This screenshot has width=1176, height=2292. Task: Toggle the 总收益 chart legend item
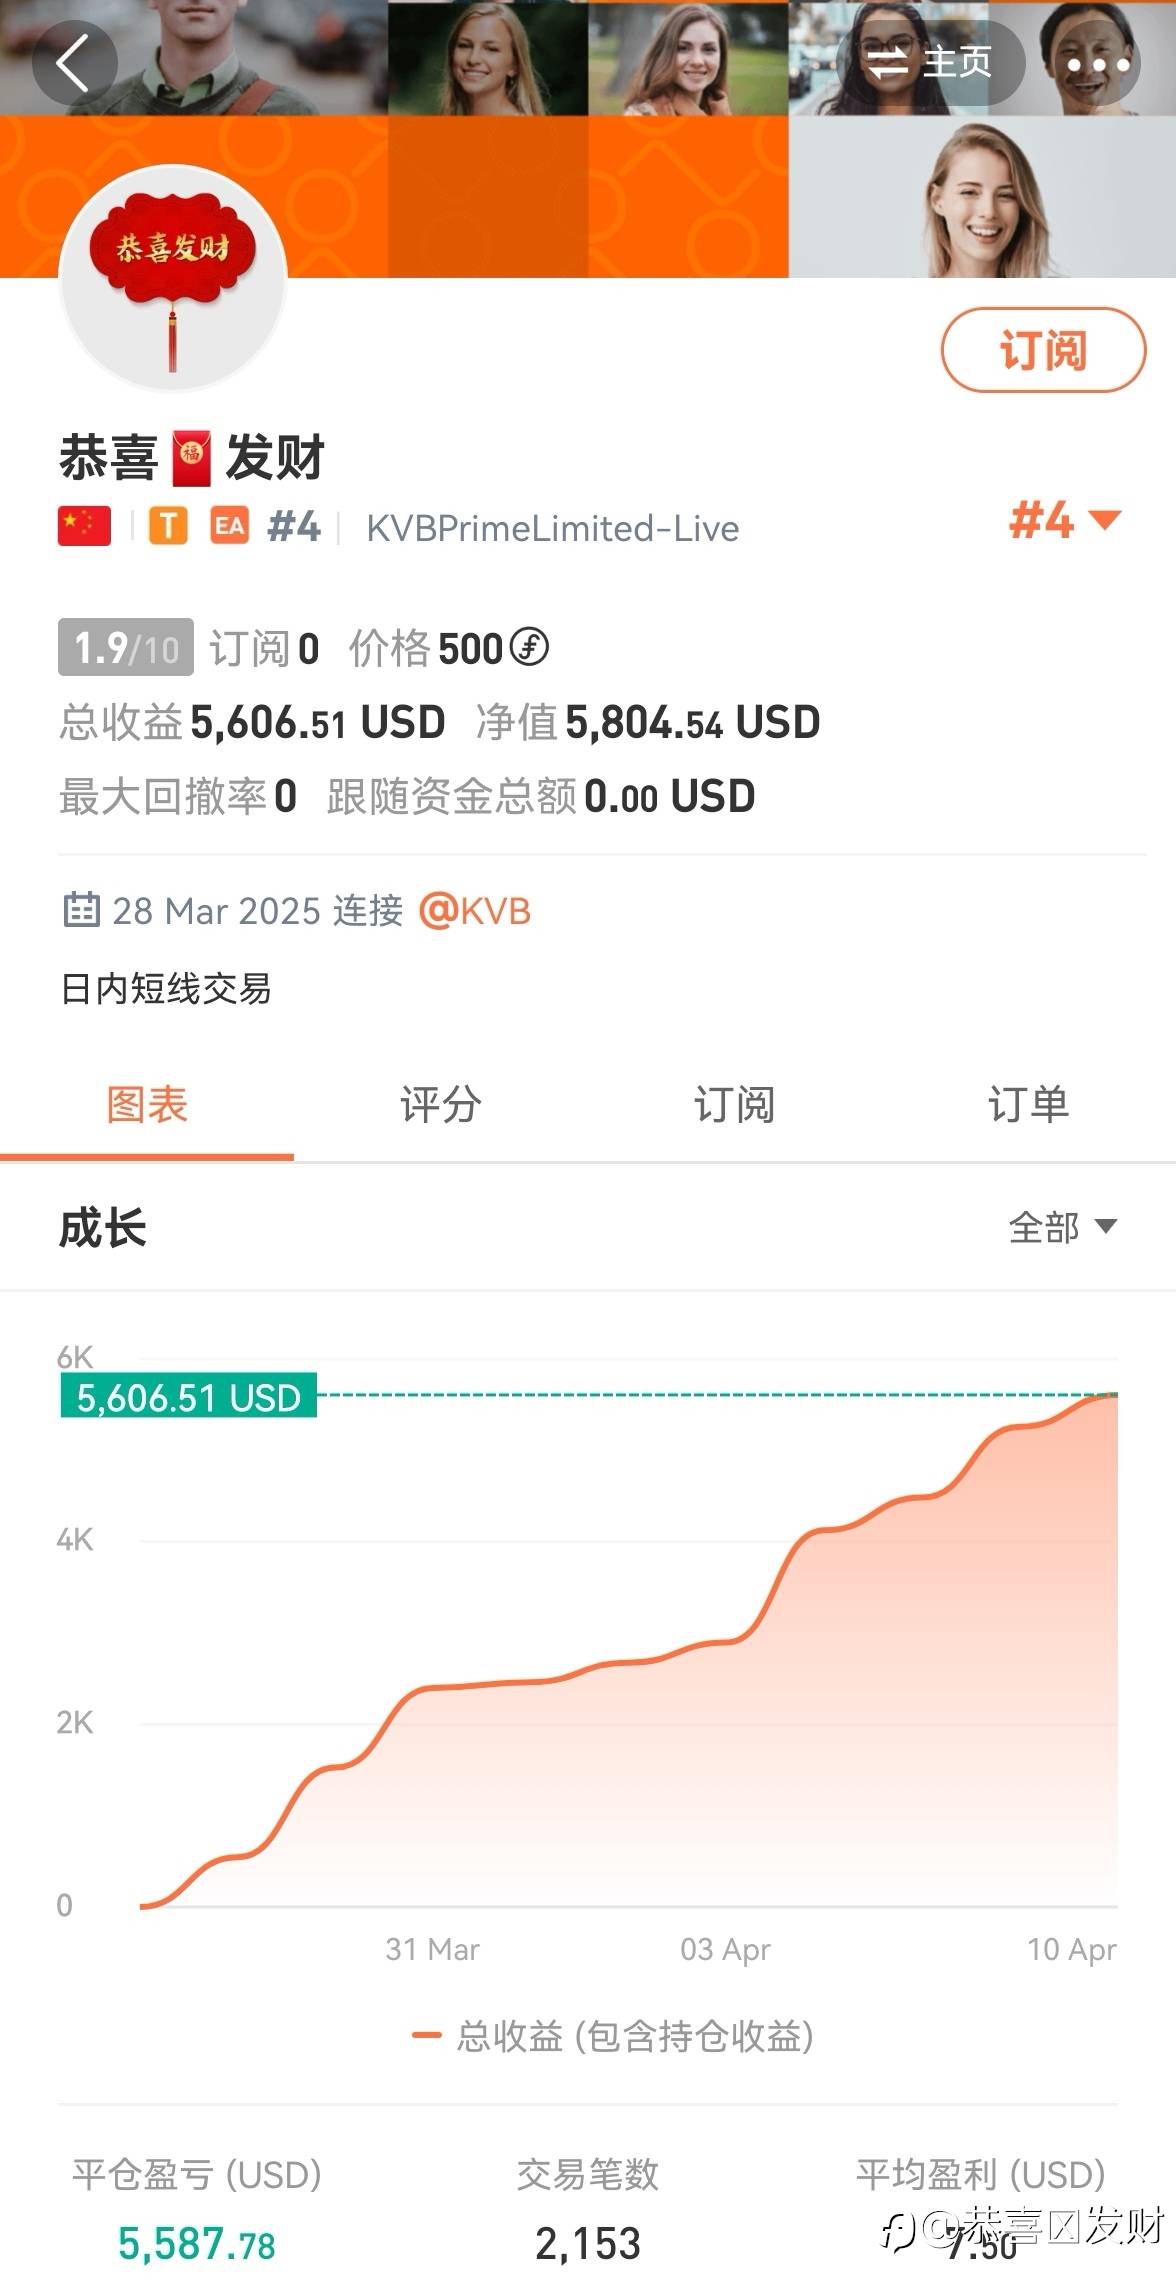pos(614,2036)
